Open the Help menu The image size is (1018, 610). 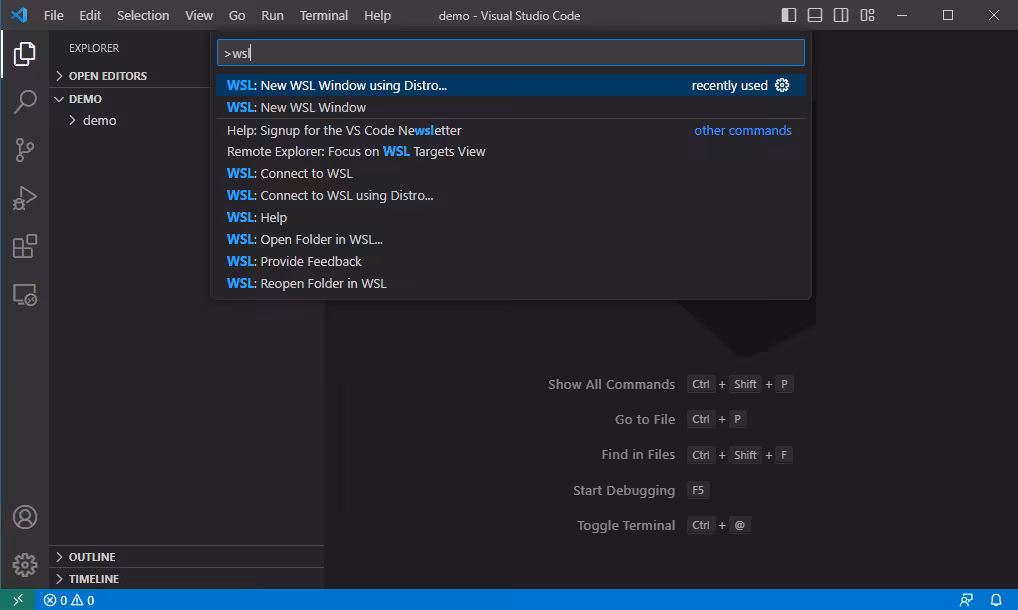click(x=377, y=15)
